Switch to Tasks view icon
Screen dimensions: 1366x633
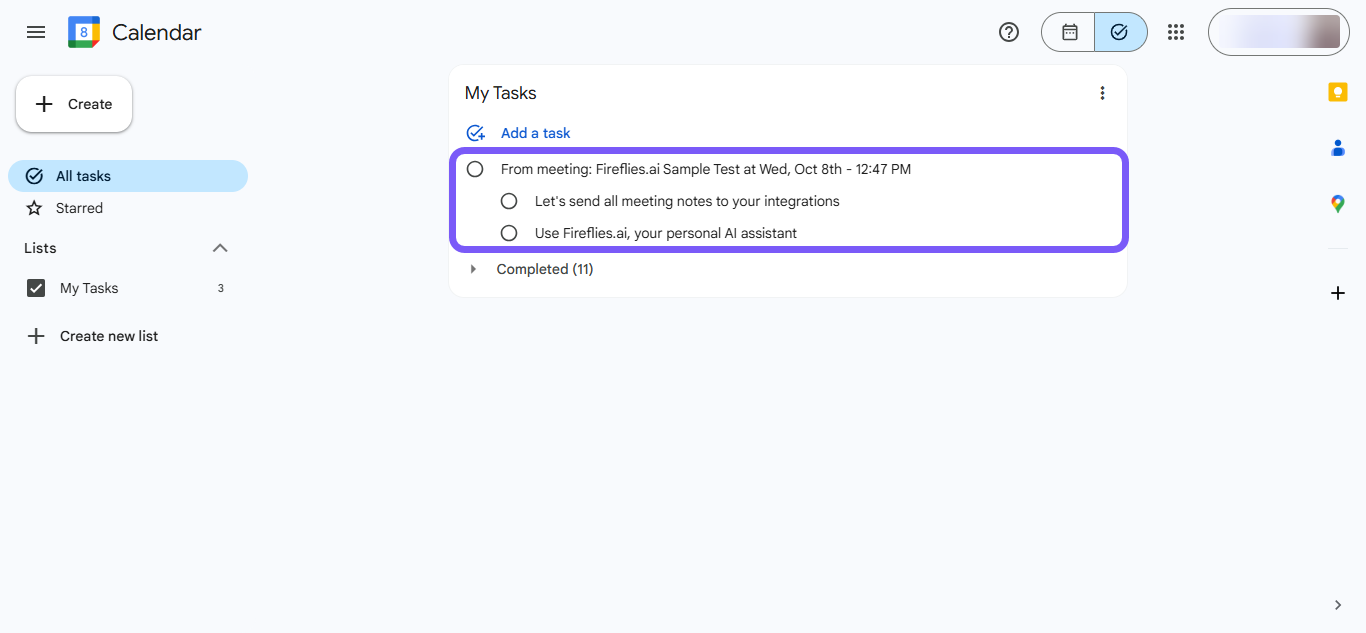click(x=1120, y=32)
